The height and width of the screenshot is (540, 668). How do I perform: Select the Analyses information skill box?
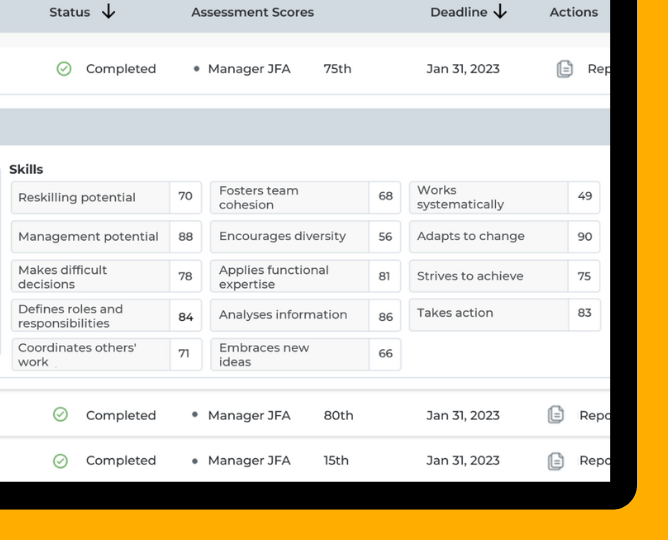coord(289,315)
